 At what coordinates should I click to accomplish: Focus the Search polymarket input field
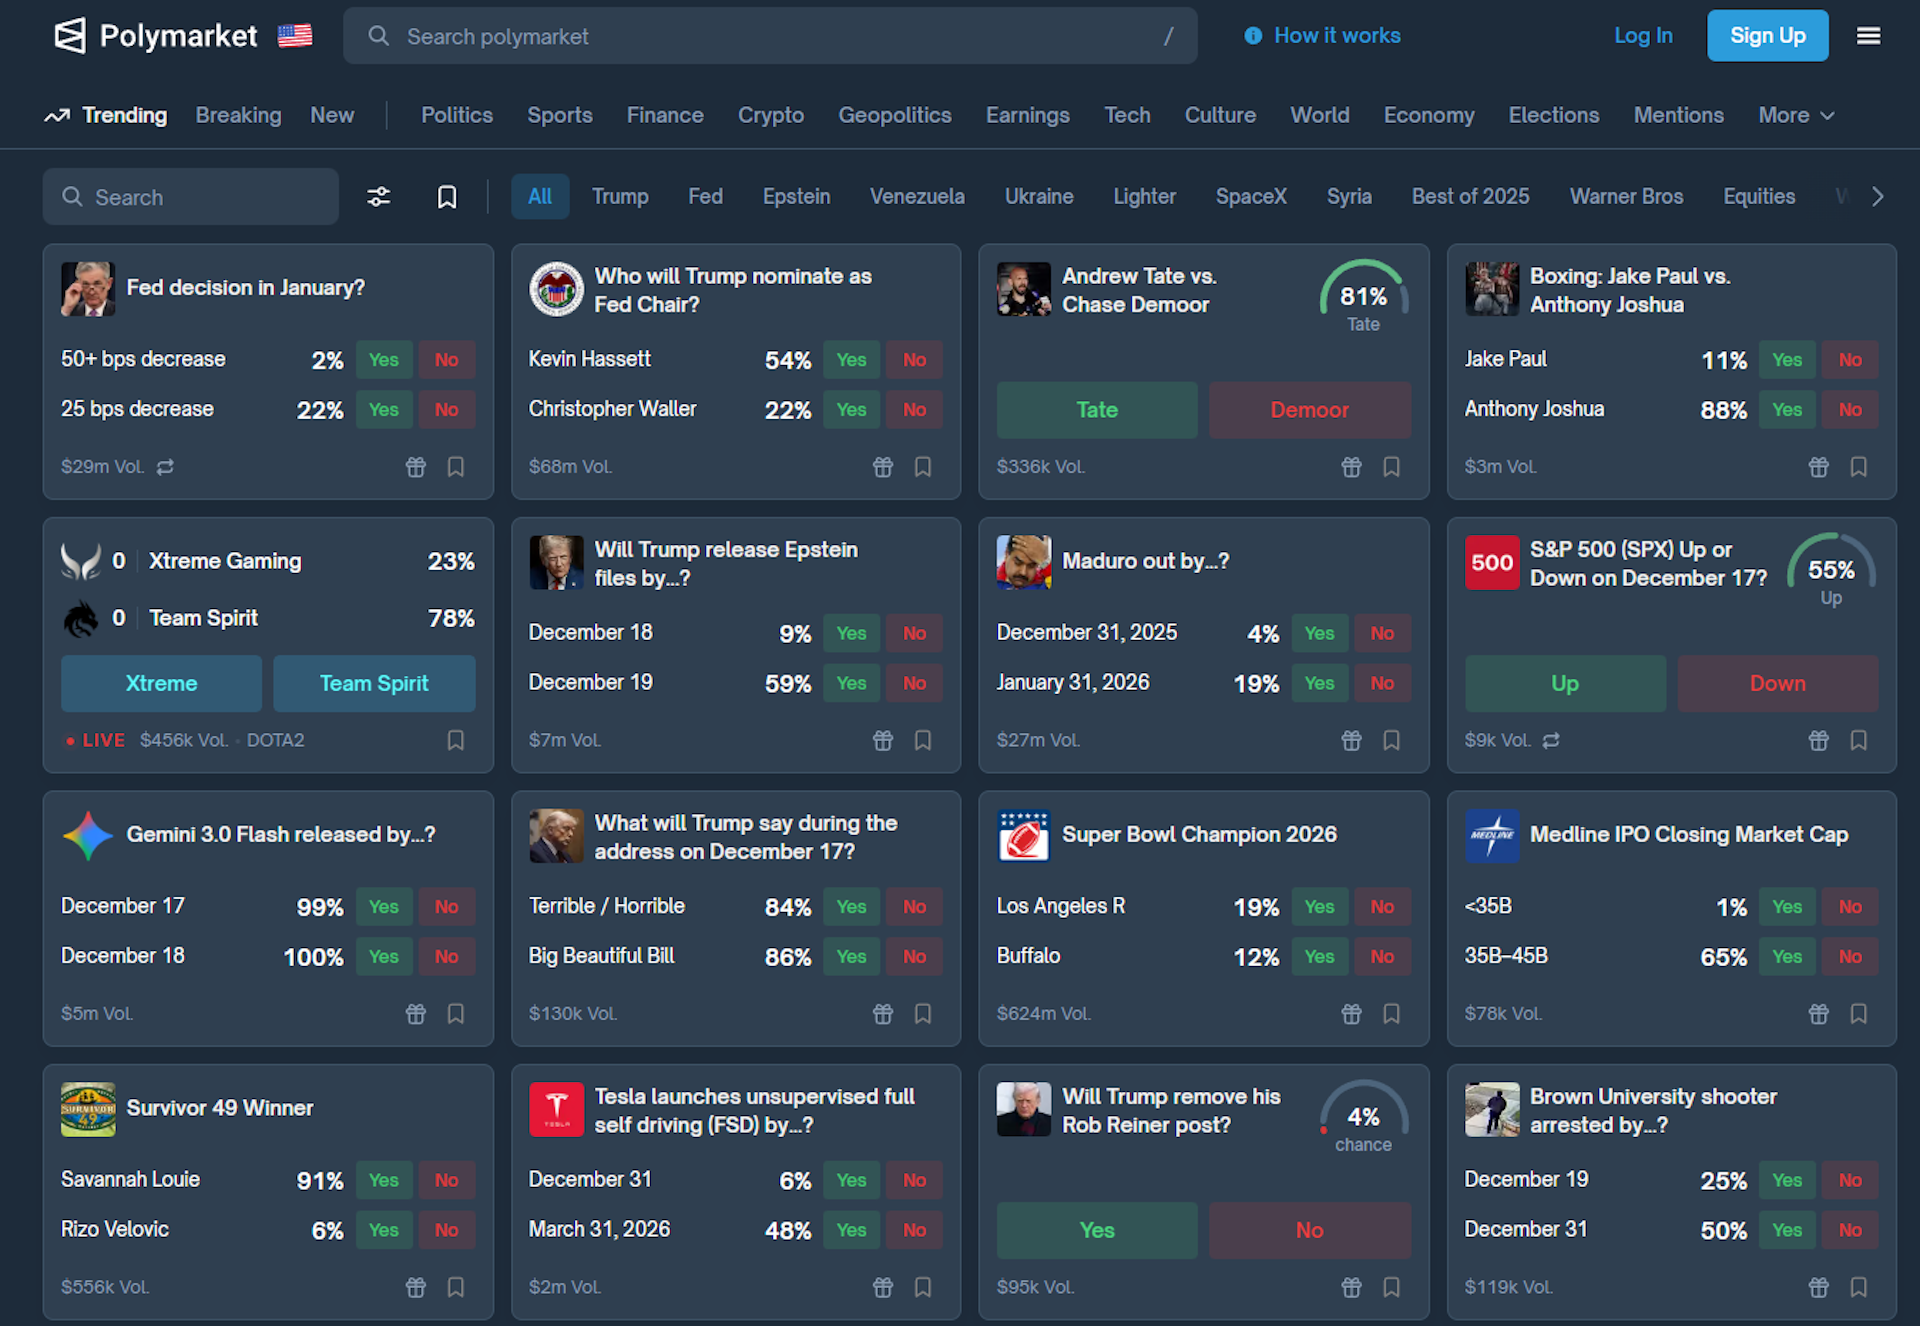click(x=770, y=36)
